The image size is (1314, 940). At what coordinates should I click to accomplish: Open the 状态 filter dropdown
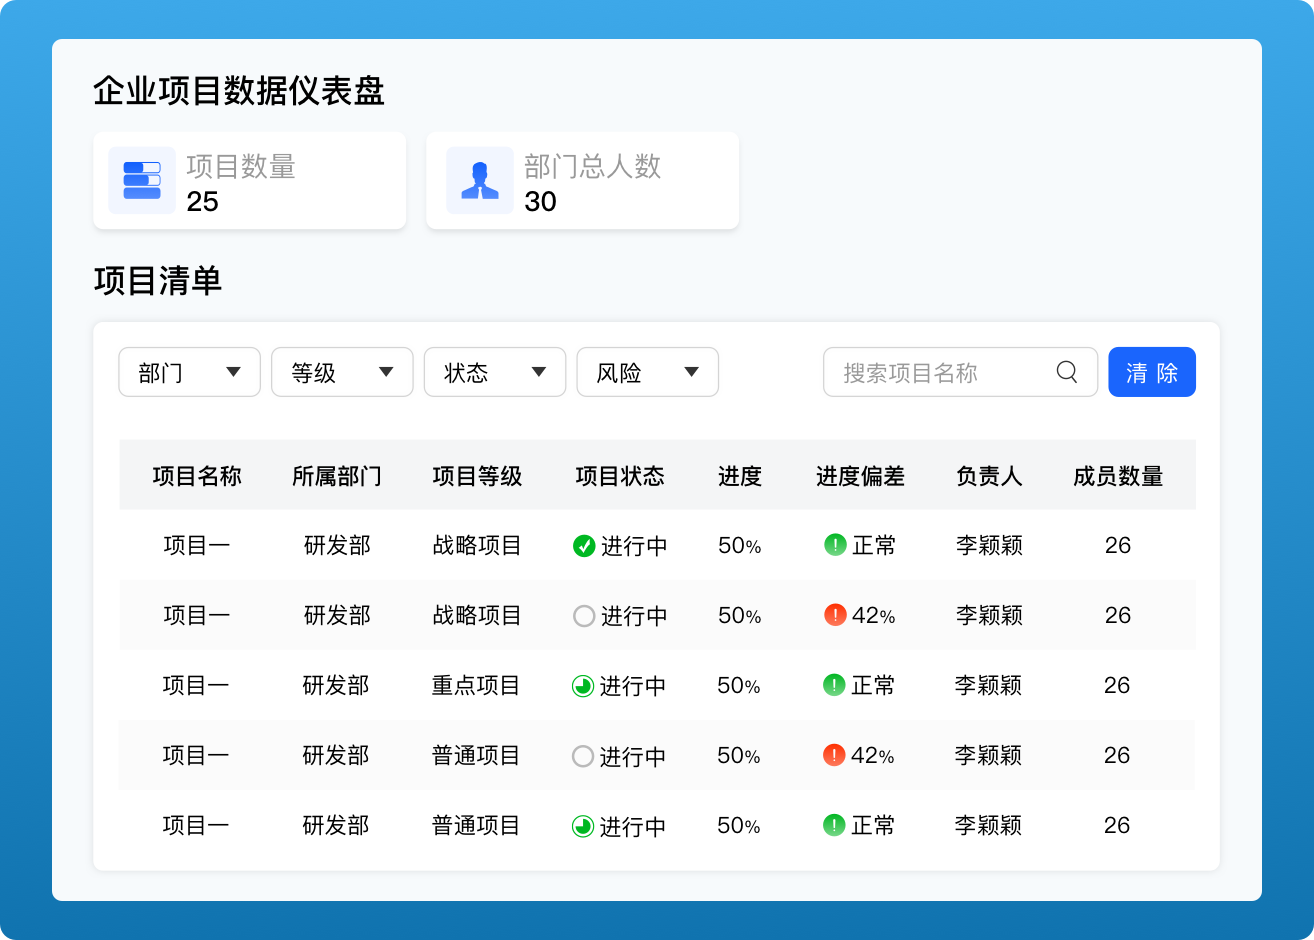pyautogui.click(x=495, y=372)
